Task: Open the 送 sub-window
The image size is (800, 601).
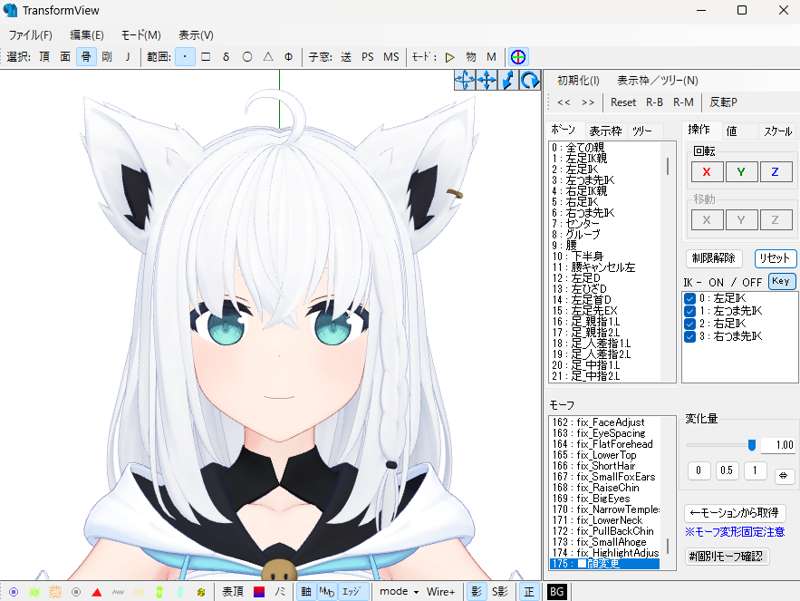Action: pyautogui.click(x=346, y=57)
